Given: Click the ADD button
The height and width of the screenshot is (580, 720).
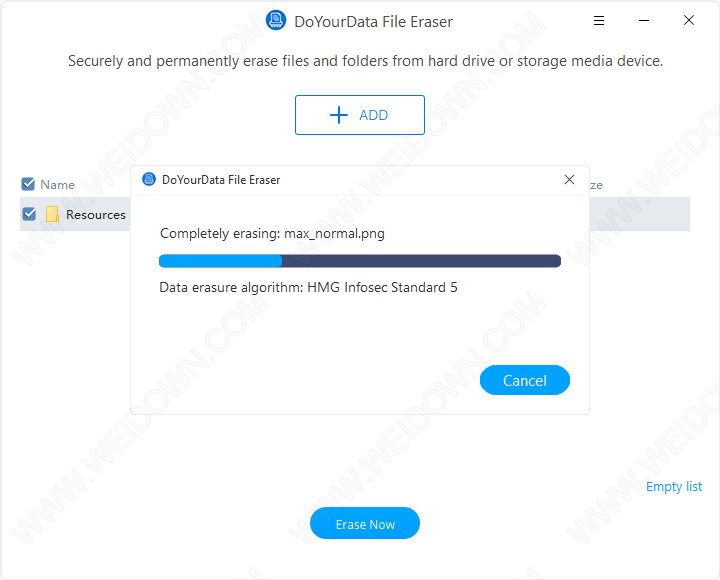Looking at the screenshot, I should point(360,115).
